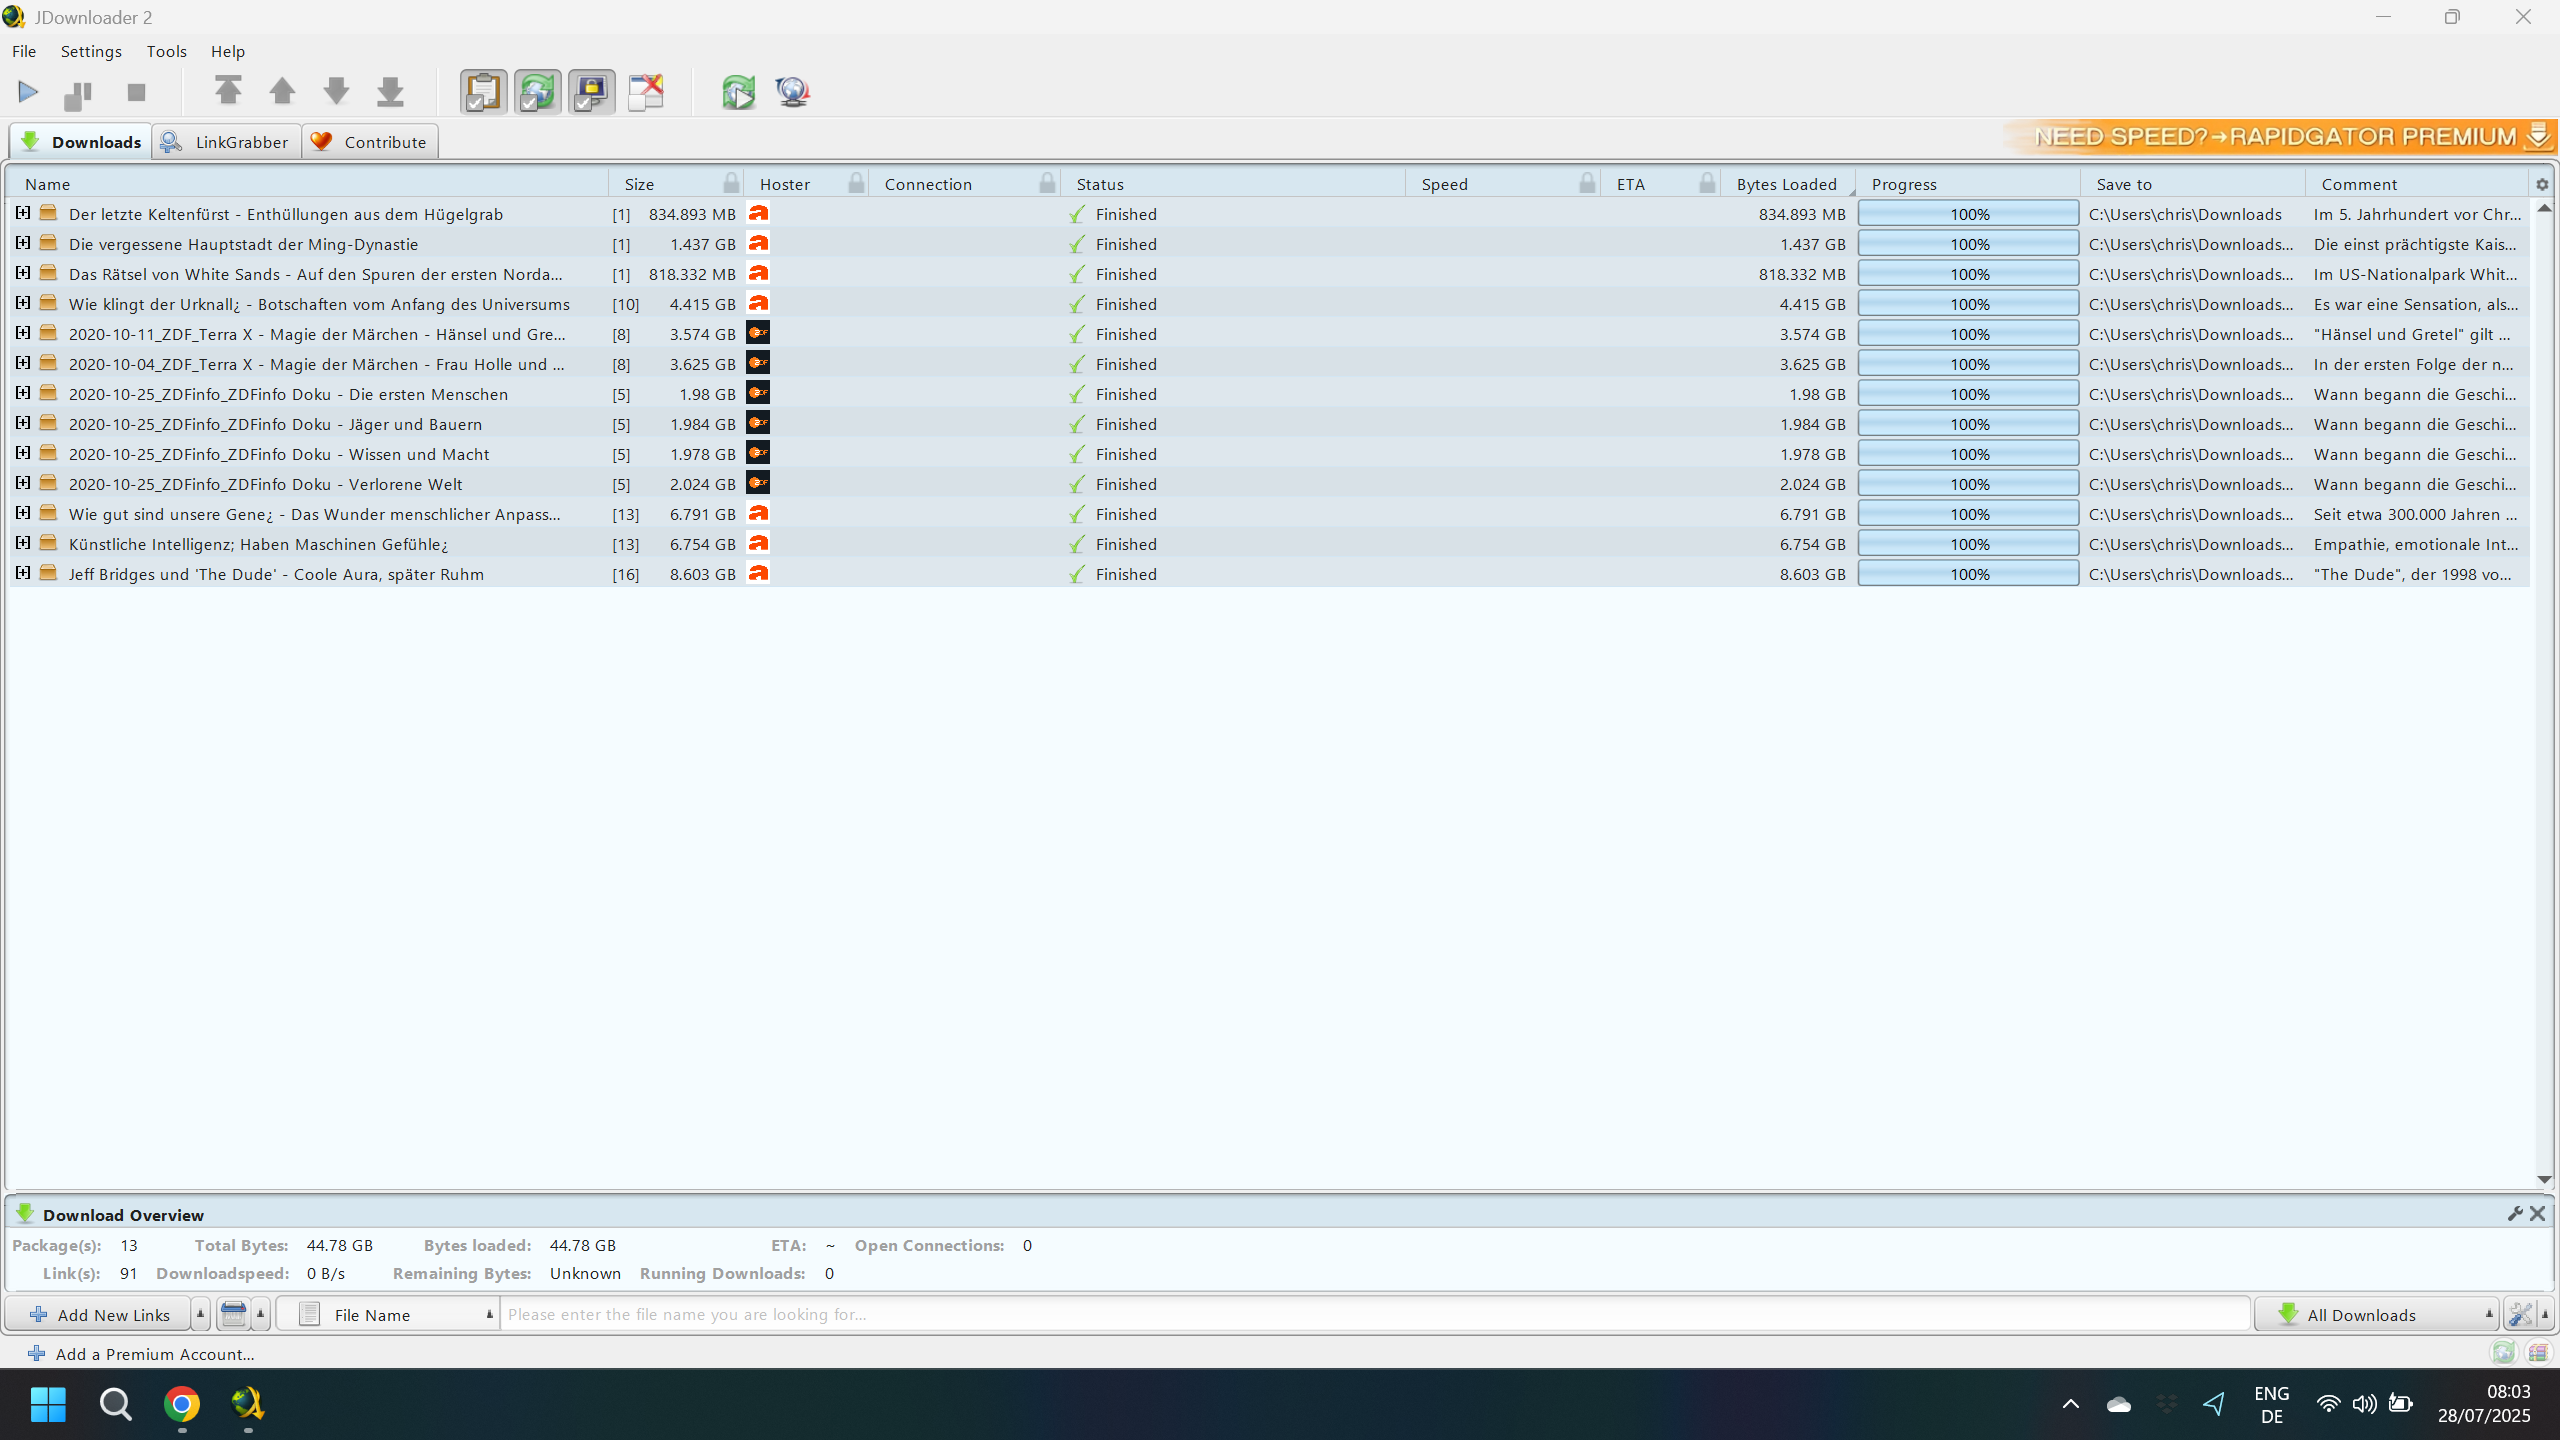Toggle the Hoster column lock icon

pyautogui.click(x=856, y=183)
